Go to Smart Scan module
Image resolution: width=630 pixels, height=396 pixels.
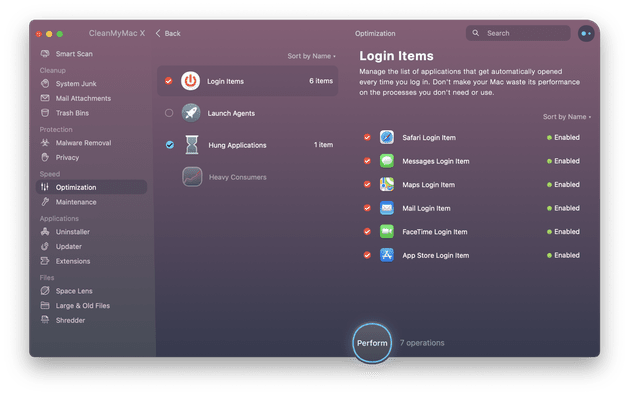tap(92, 53)
